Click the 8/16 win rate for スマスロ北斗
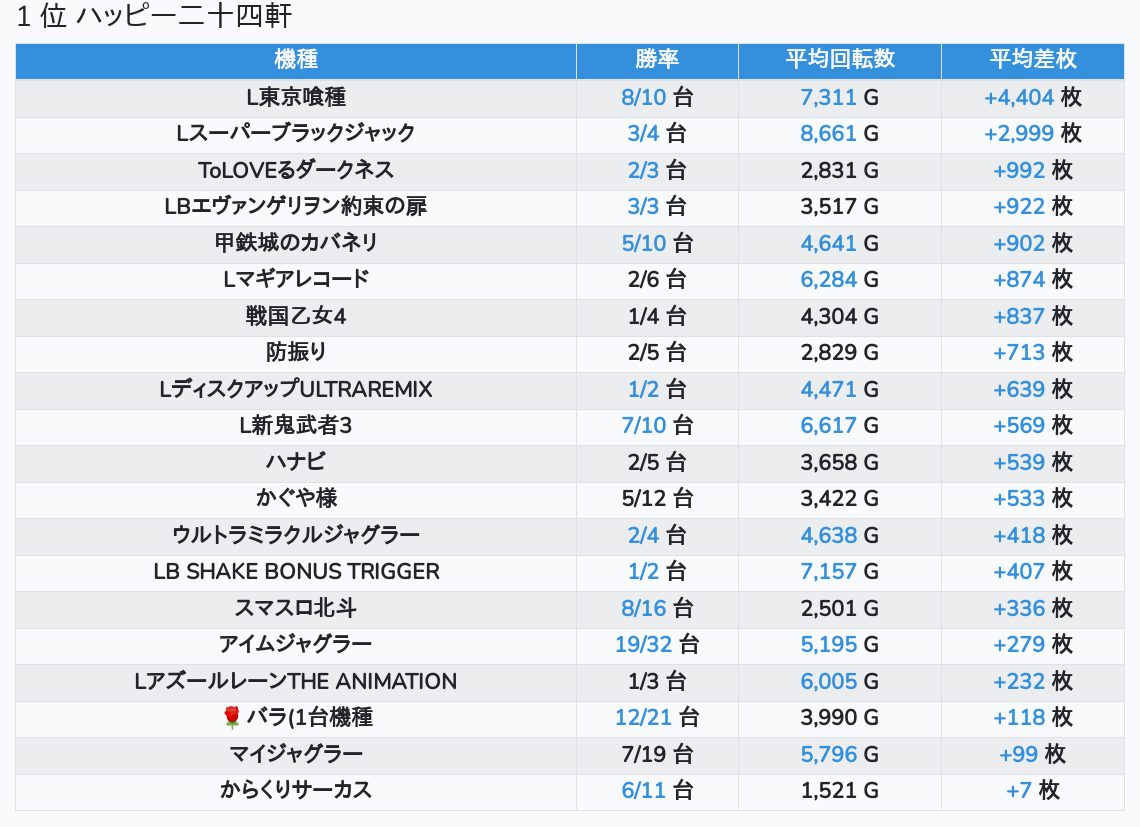Viewport: 1140px width, 827px height. tap(643, 608)
